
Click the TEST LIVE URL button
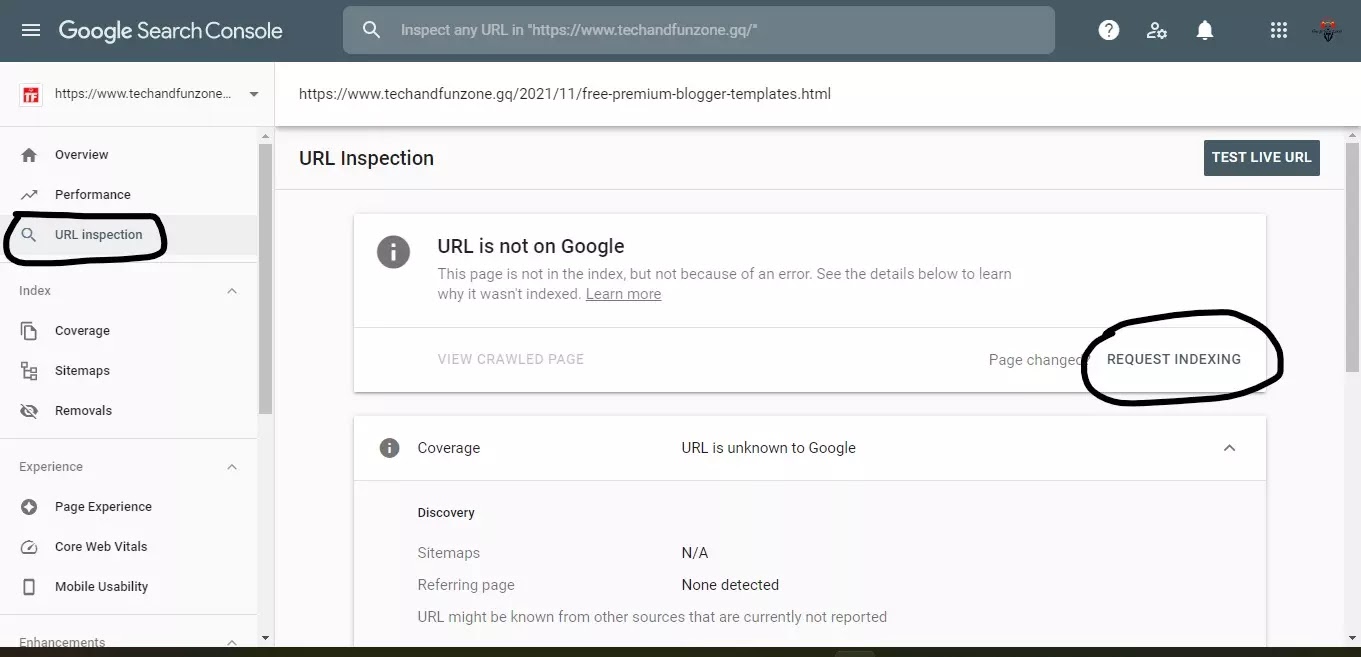pyautogui.click(x=1262, y=158)
